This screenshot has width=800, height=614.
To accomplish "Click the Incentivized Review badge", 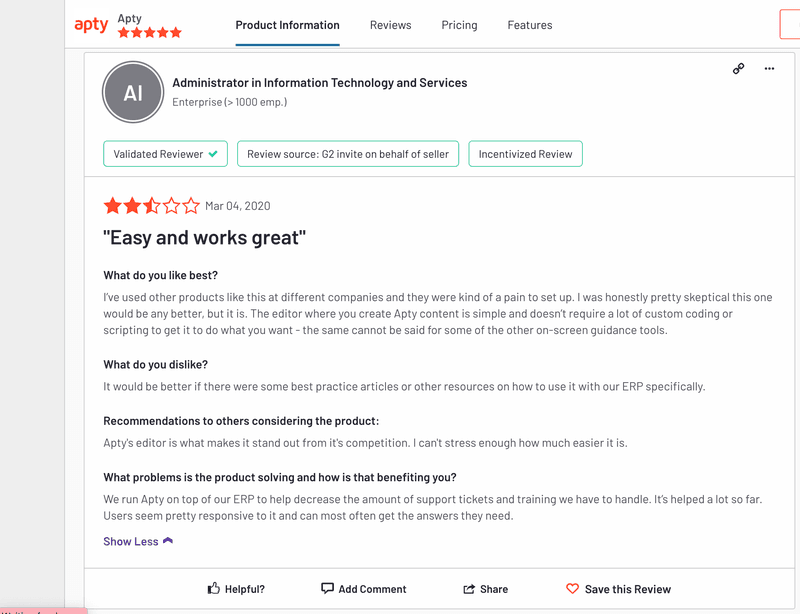I will (x=525, y=154).
